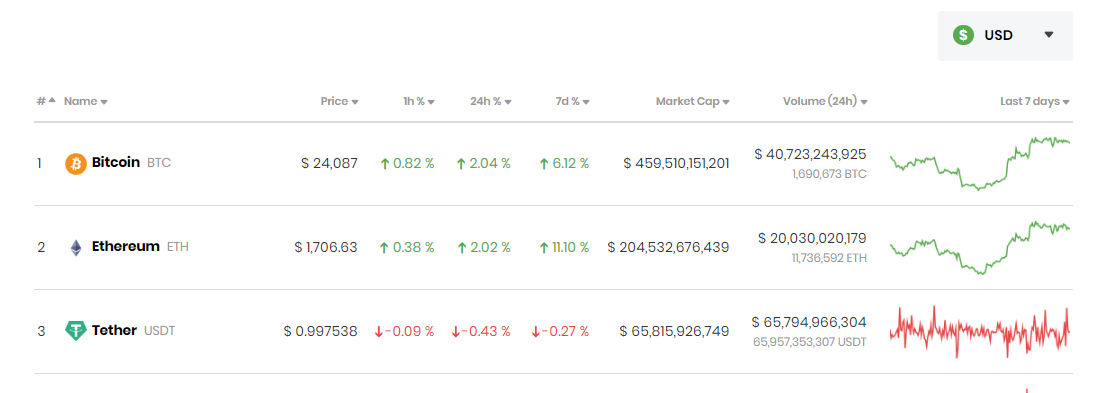Sort by Volume (24h) column header
The width and height of the screenshot is (1107, 393).
pyautogui.click(x=825, y=102)
